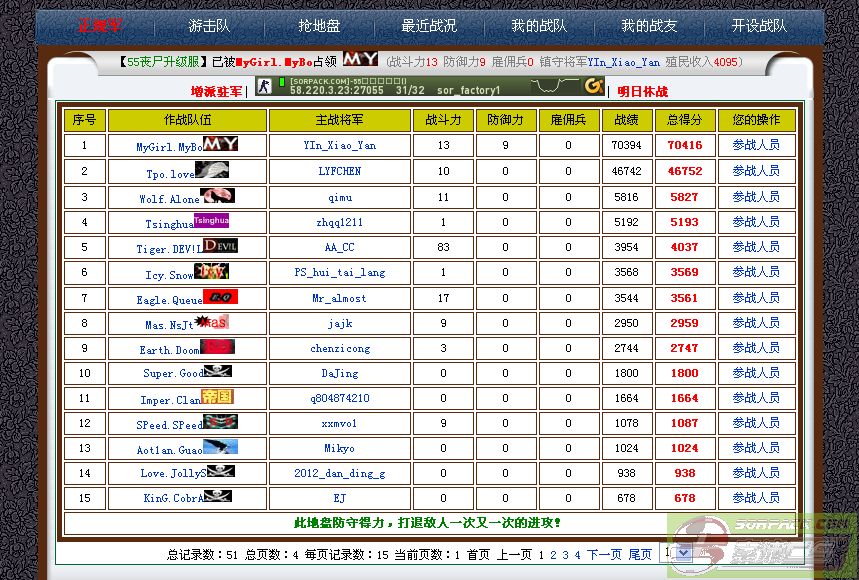Click the MyGirl.MyBo team logo icon
Viewport: 859px width, 580px height.
coord(220,144)
